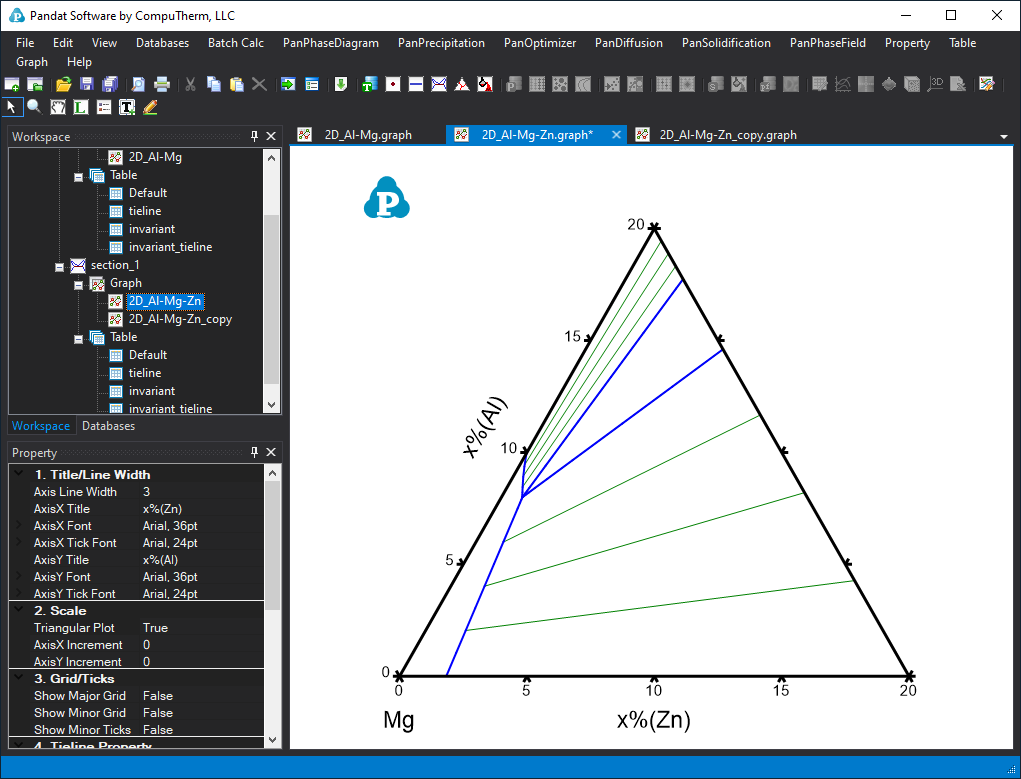Click the point calculation icon
The image size is (1021, 779).
tap(393, 84)
